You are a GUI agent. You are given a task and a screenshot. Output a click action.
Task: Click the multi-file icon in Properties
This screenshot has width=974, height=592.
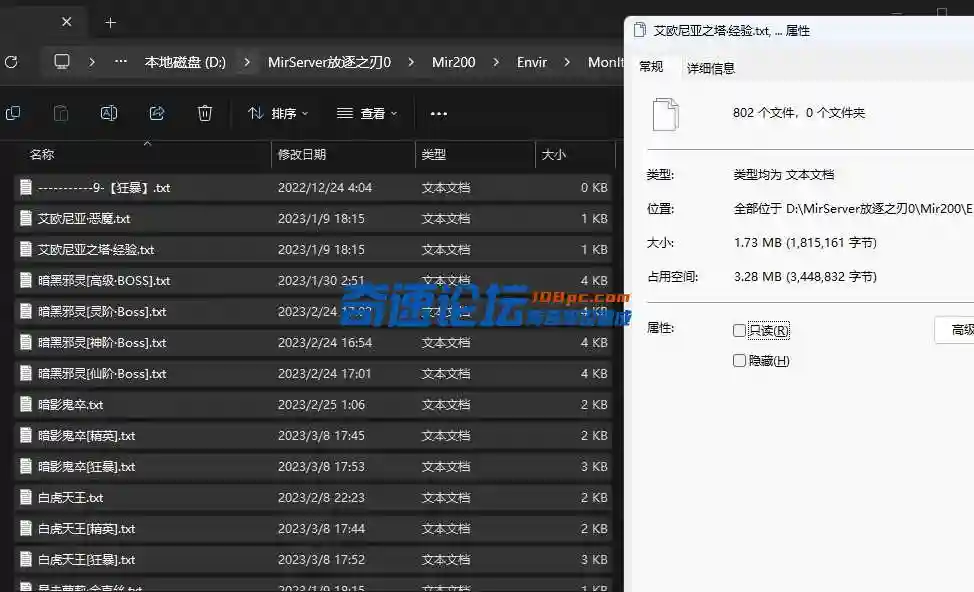[666, 114]
